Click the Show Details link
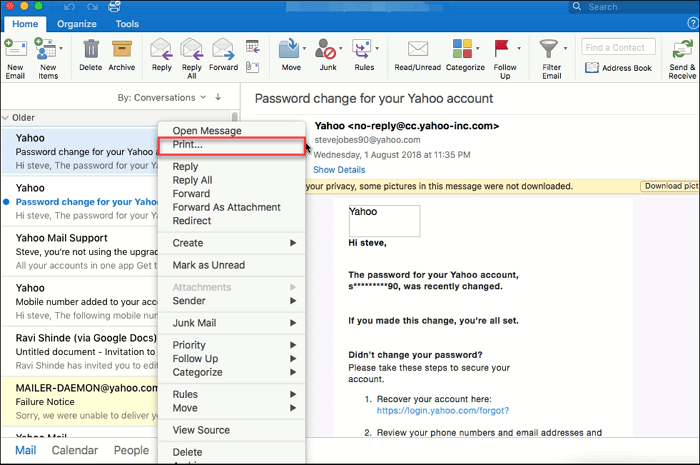Viewport: 700px width, 465px height. click(x=338, y=170)
